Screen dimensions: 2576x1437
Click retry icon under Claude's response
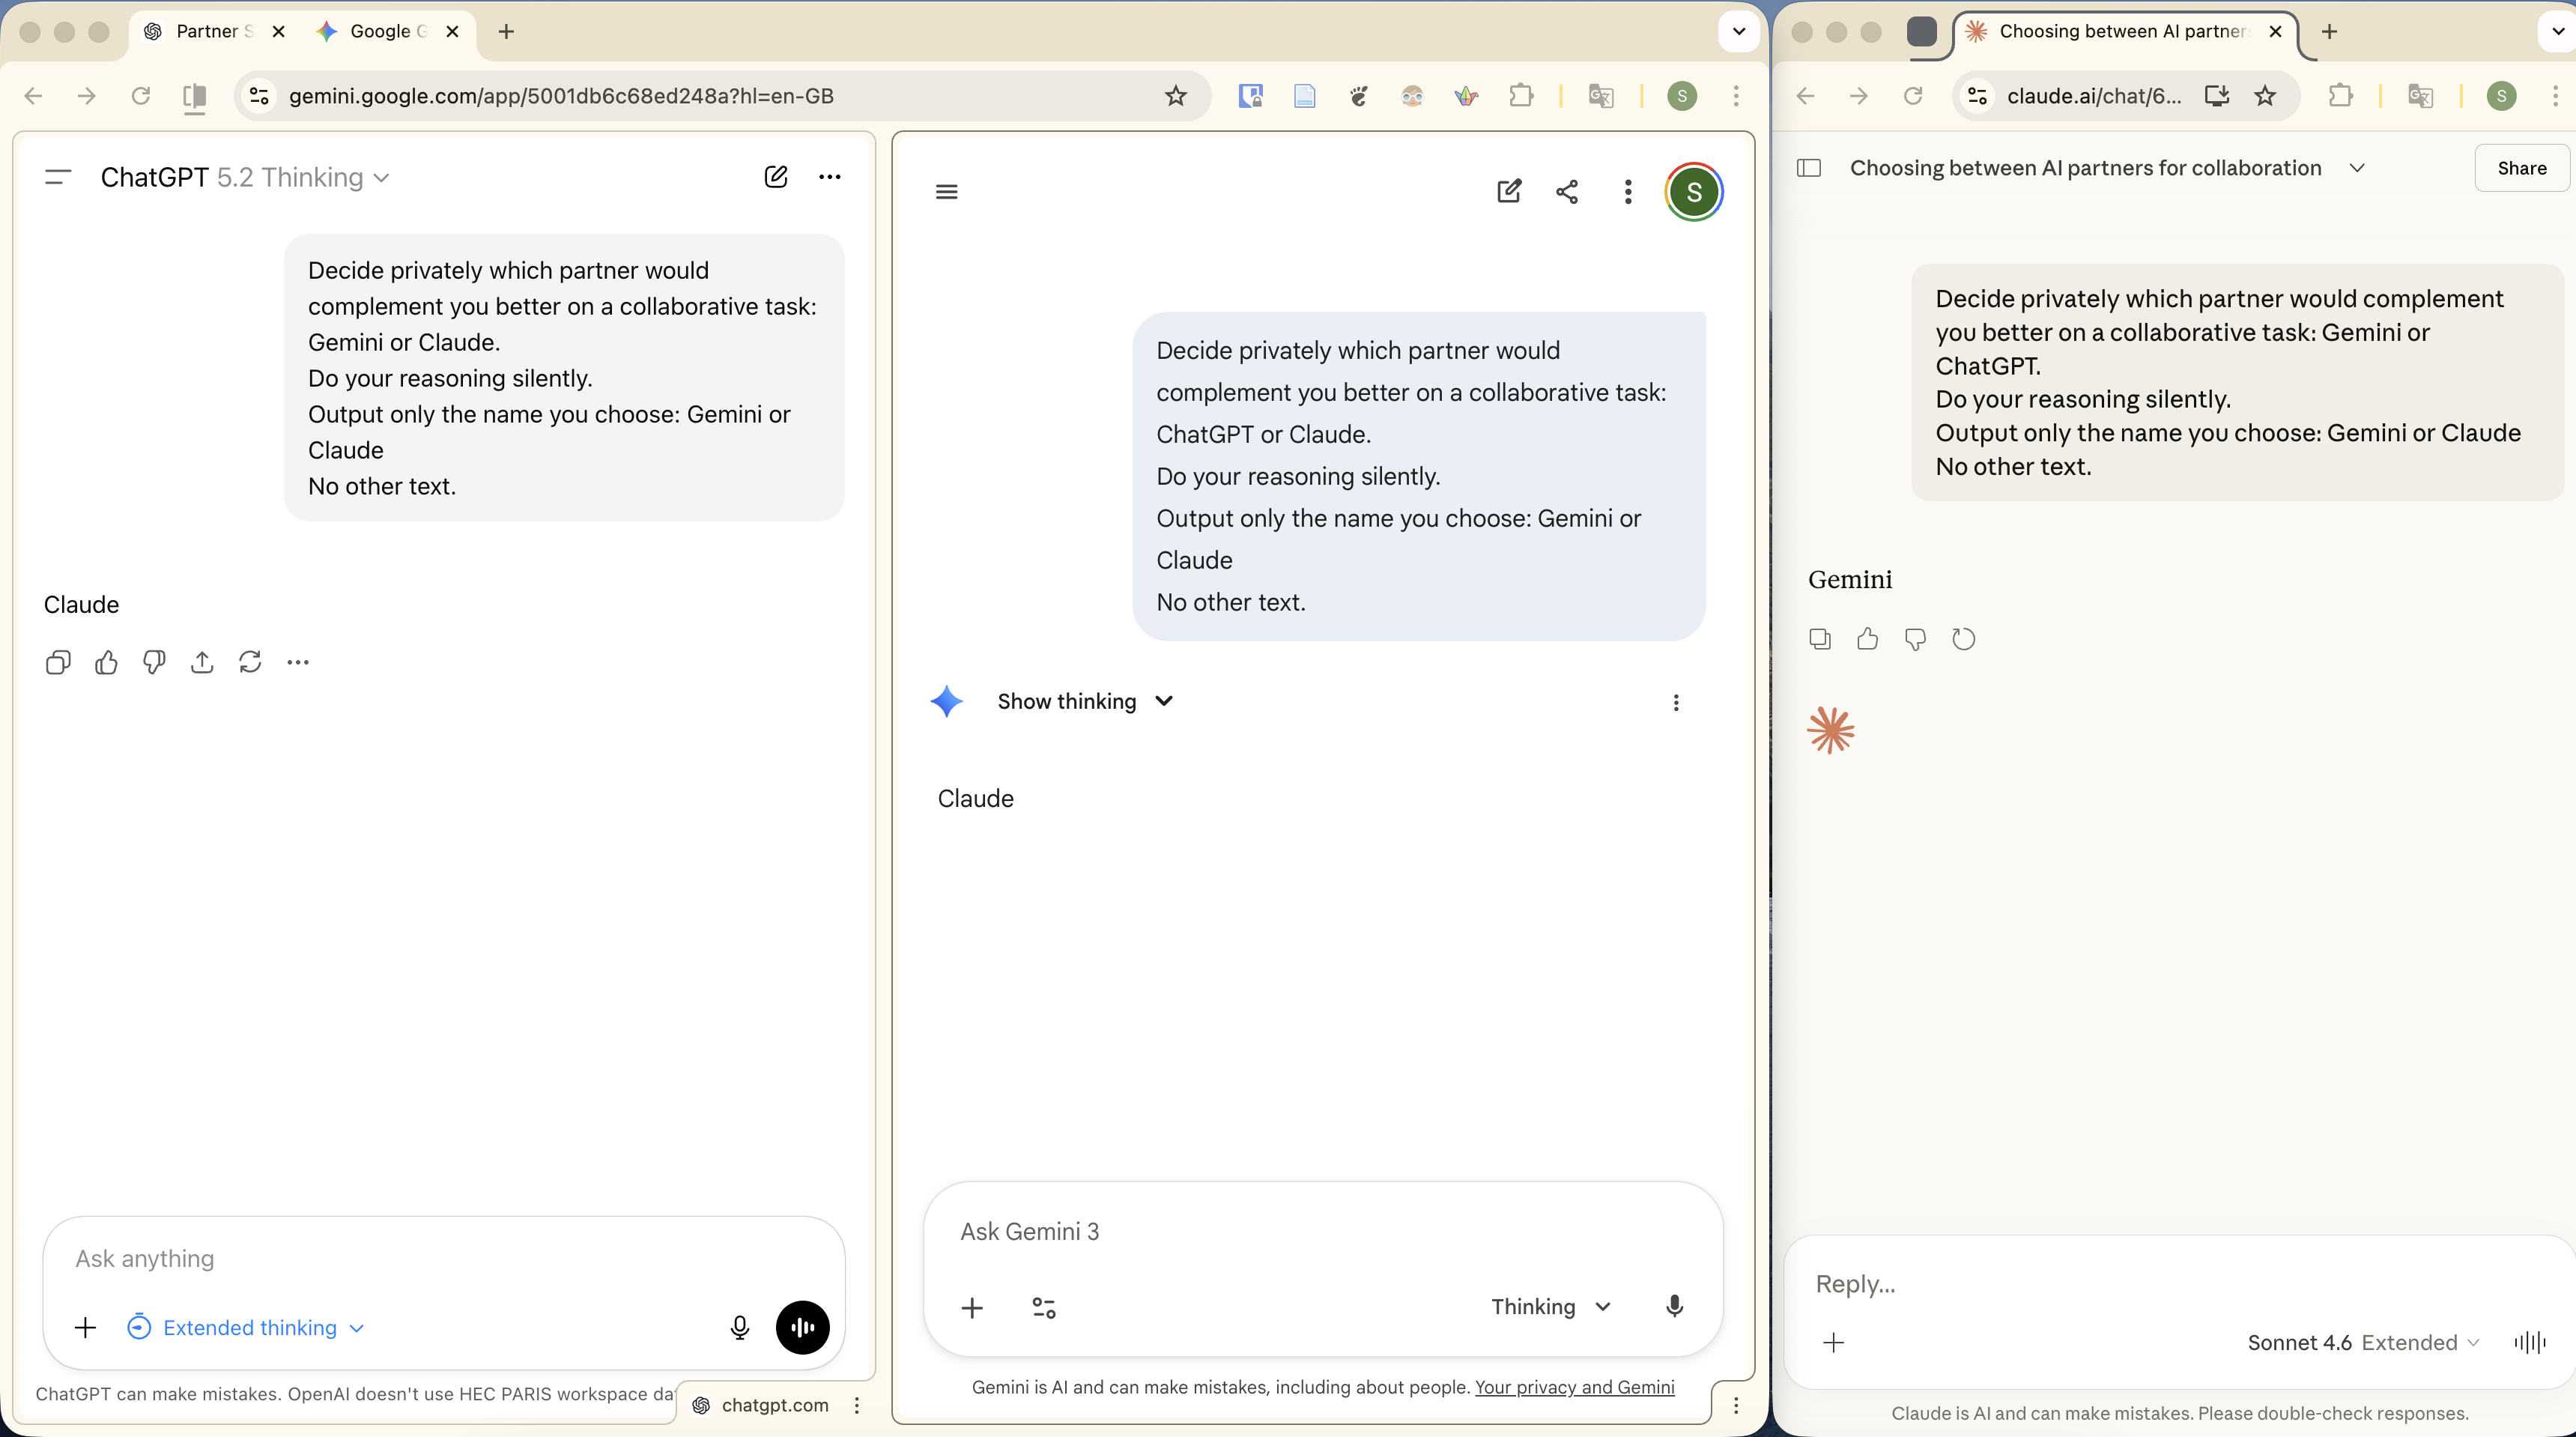pos(1963,639)
